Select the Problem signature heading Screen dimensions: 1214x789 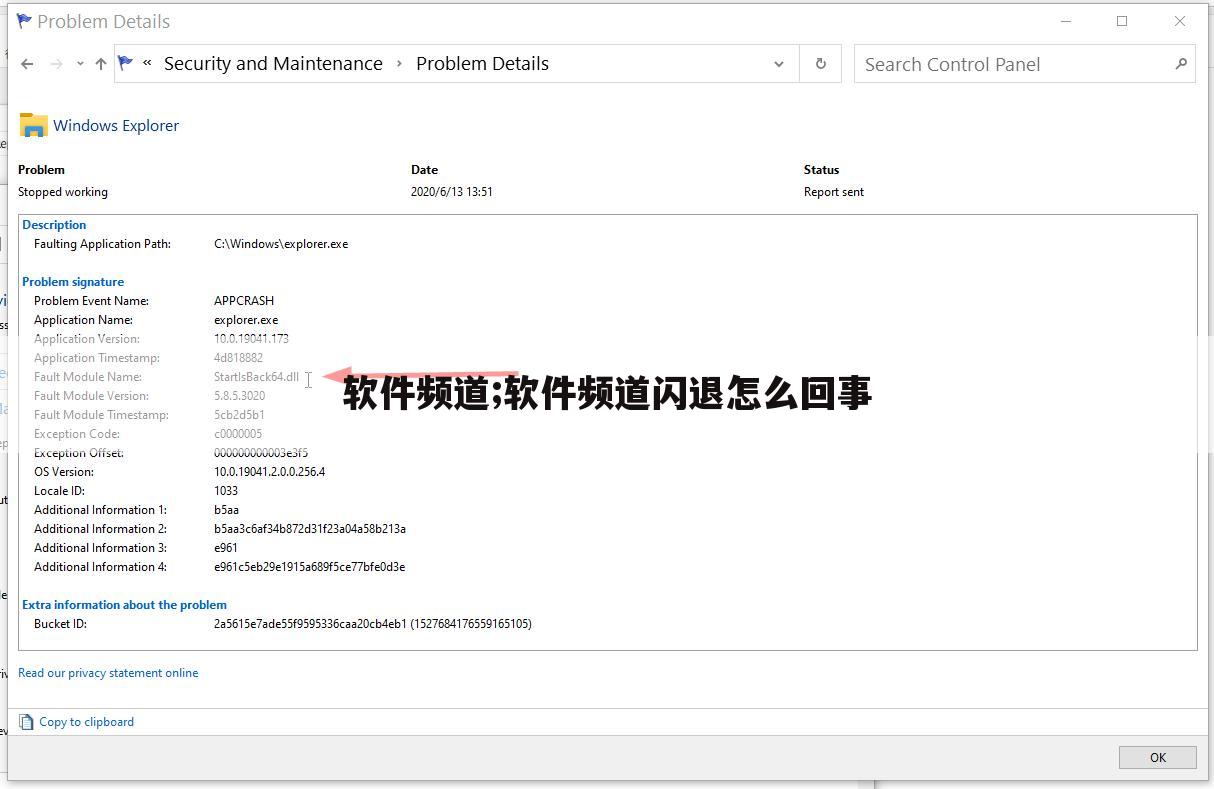pos(73,282)
